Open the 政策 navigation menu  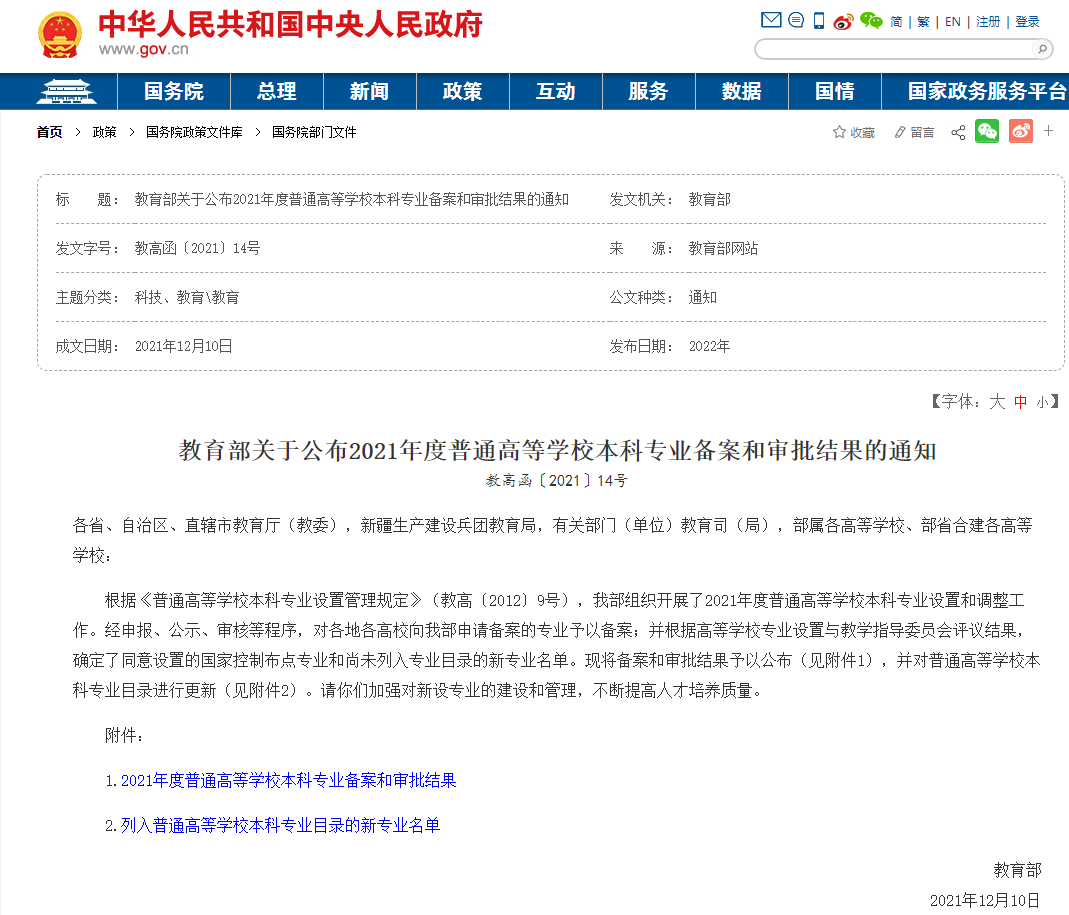point(462,91)
